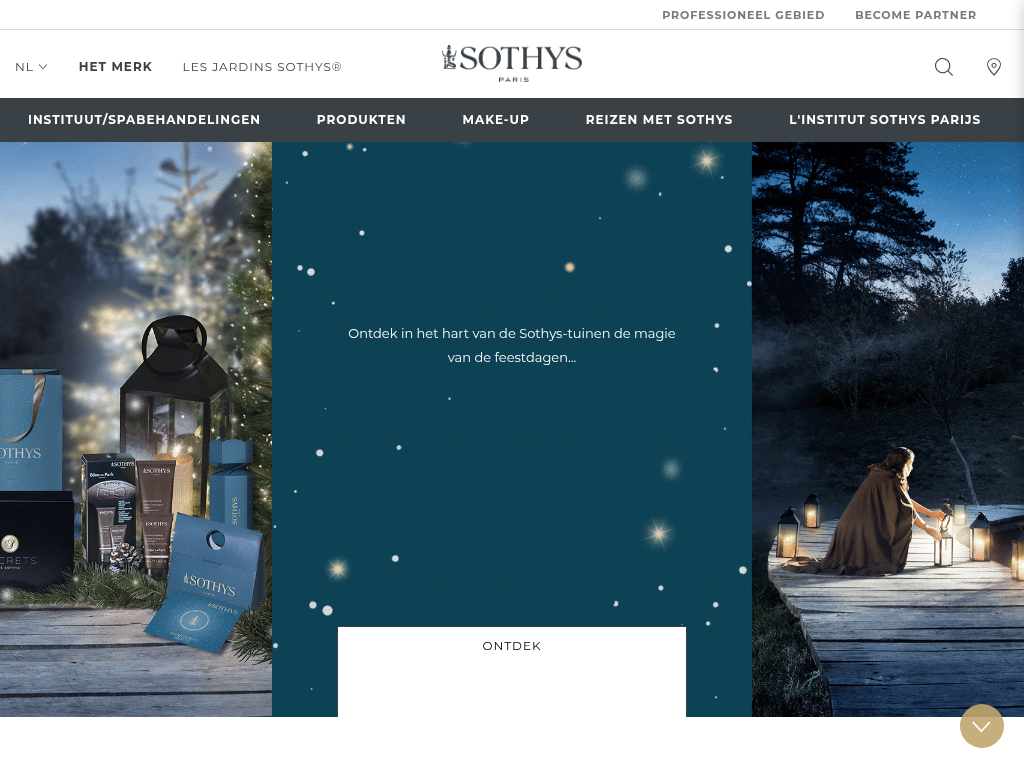Click the woman with lanterns image
The image size is (1024, 768).
(888, 429)
